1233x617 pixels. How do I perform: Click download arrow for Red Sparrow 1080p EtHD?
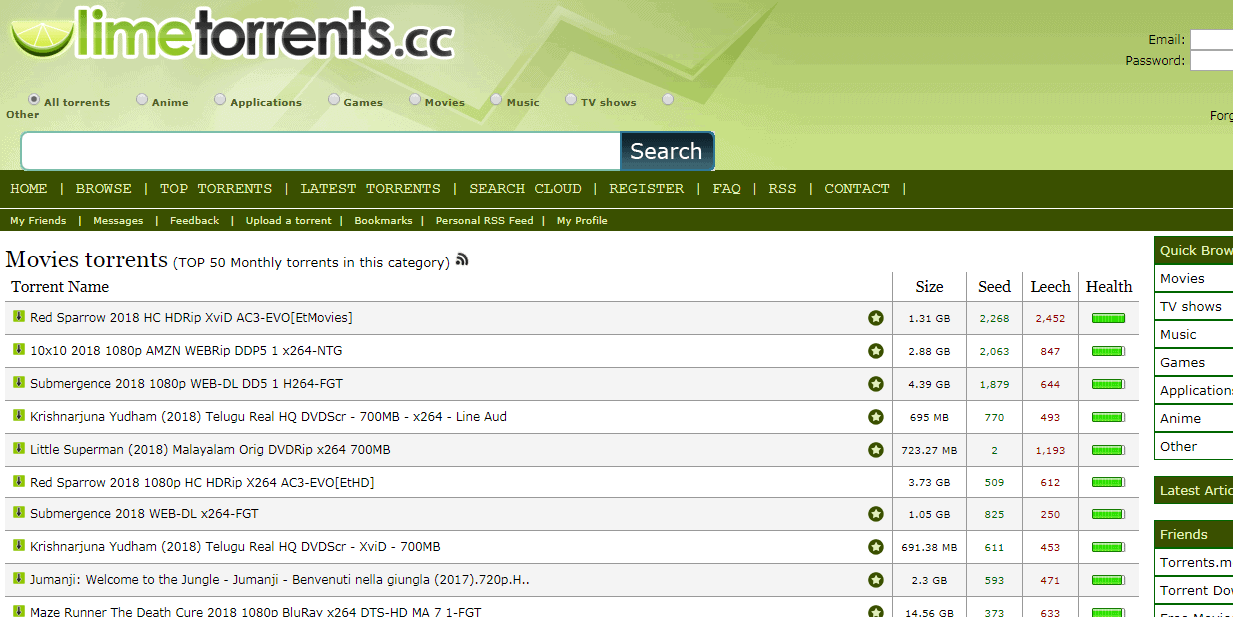[x=18, y=482]
